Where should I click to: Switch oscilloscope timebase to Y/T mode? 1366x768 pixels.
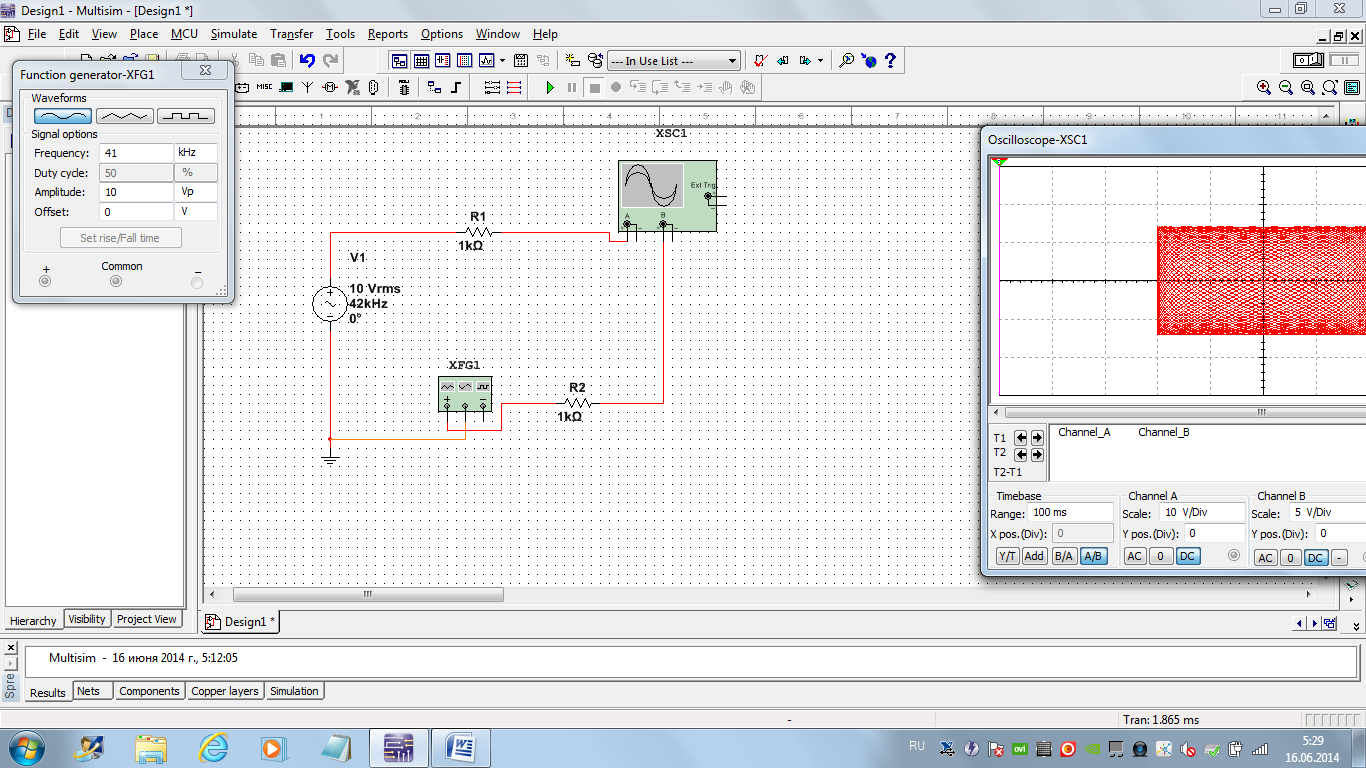tap(1008, 557)
